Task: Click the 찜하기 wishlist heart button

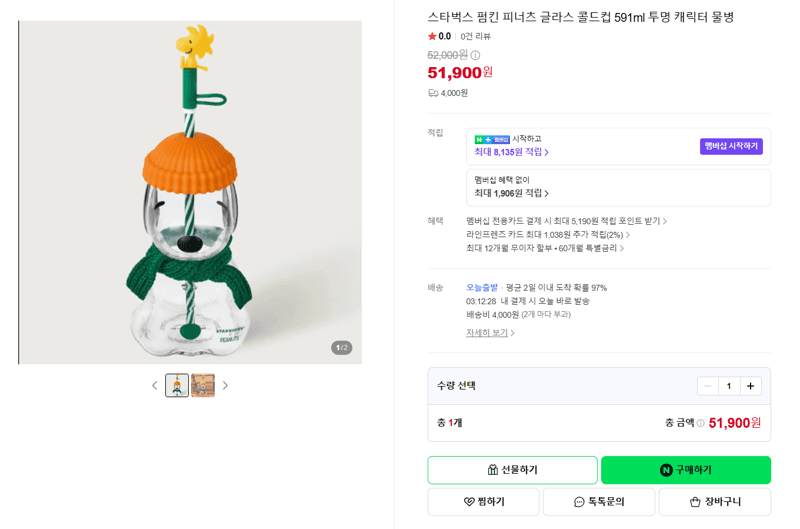Action: [x=483, y=502]
